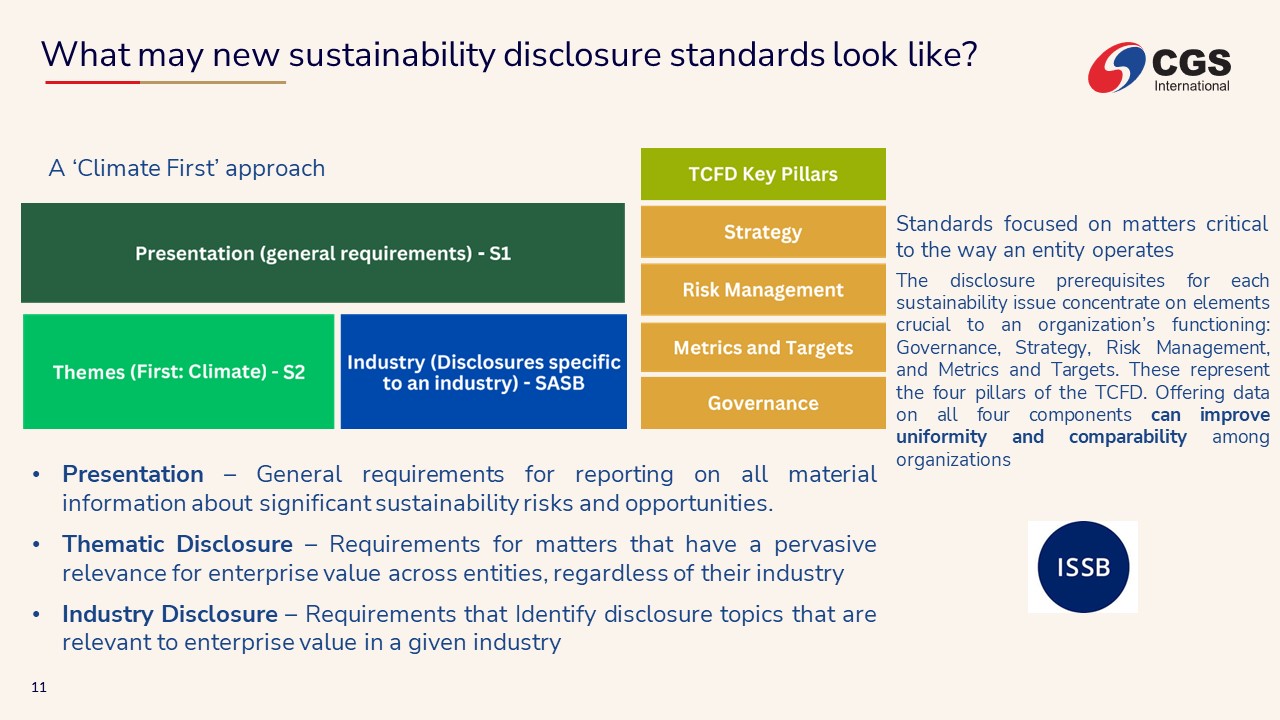This screenshot has width=1280, height=720.
Task: Click the slide title about disclosure standards
Action: (509, 54)
